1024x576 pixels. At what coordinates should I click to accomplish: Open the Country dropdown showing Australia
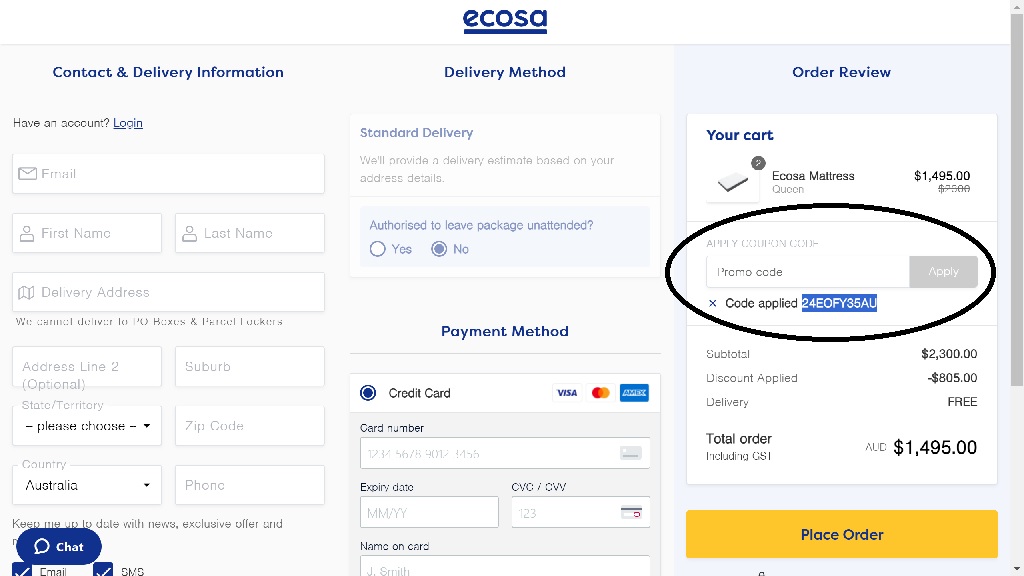87,485
